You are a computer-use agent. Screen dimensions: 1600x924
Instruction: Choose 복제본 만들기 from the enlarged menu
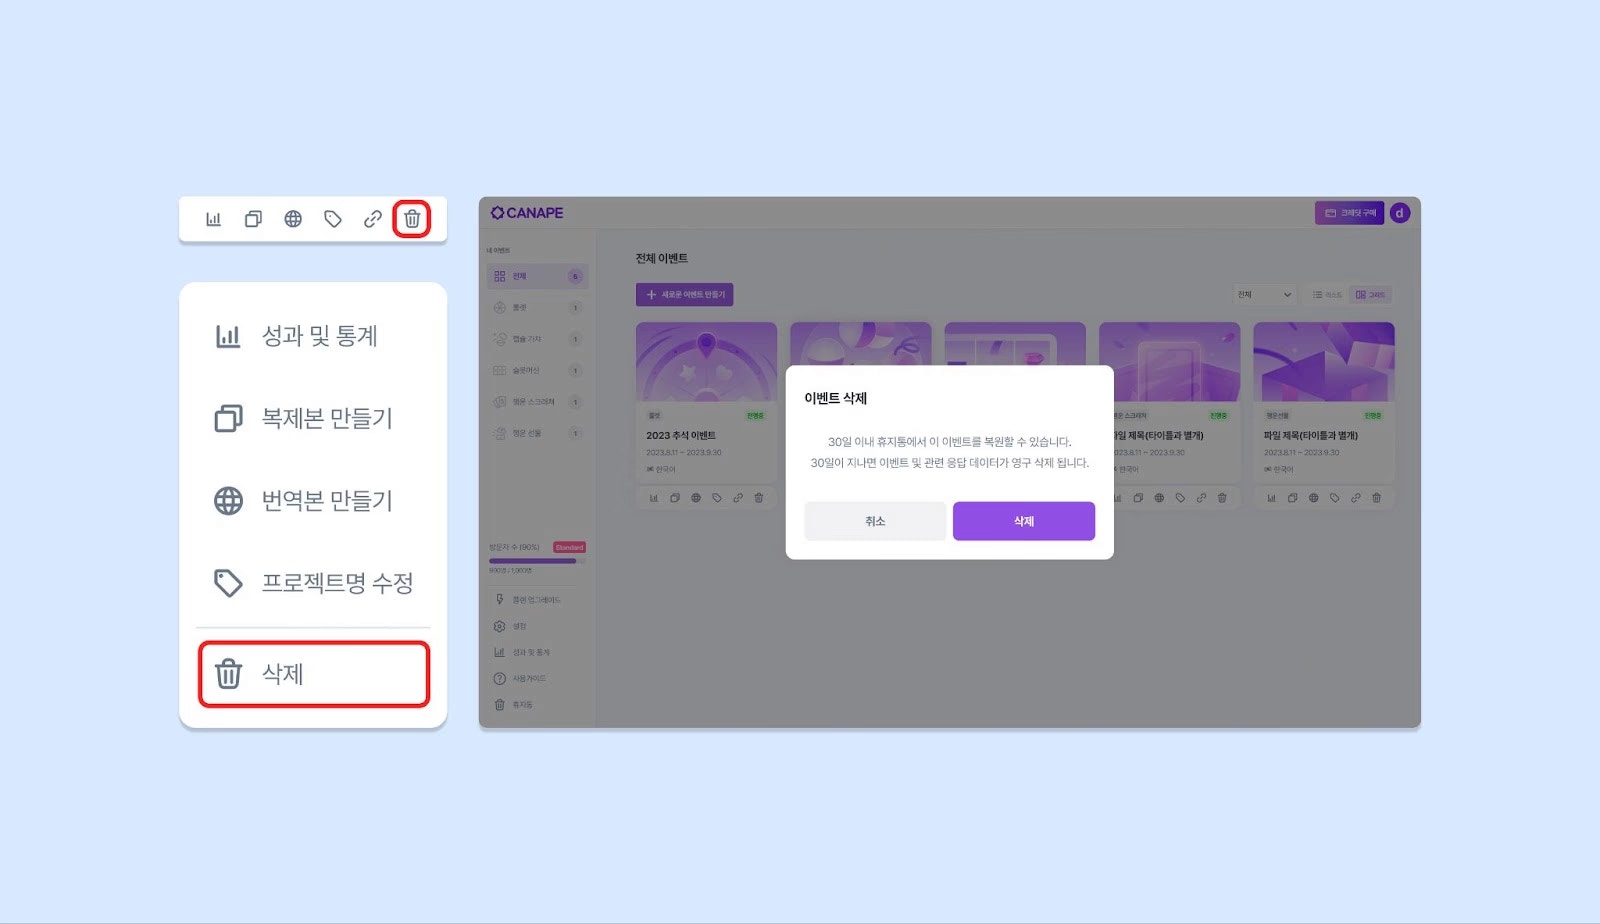coord(314,418)
